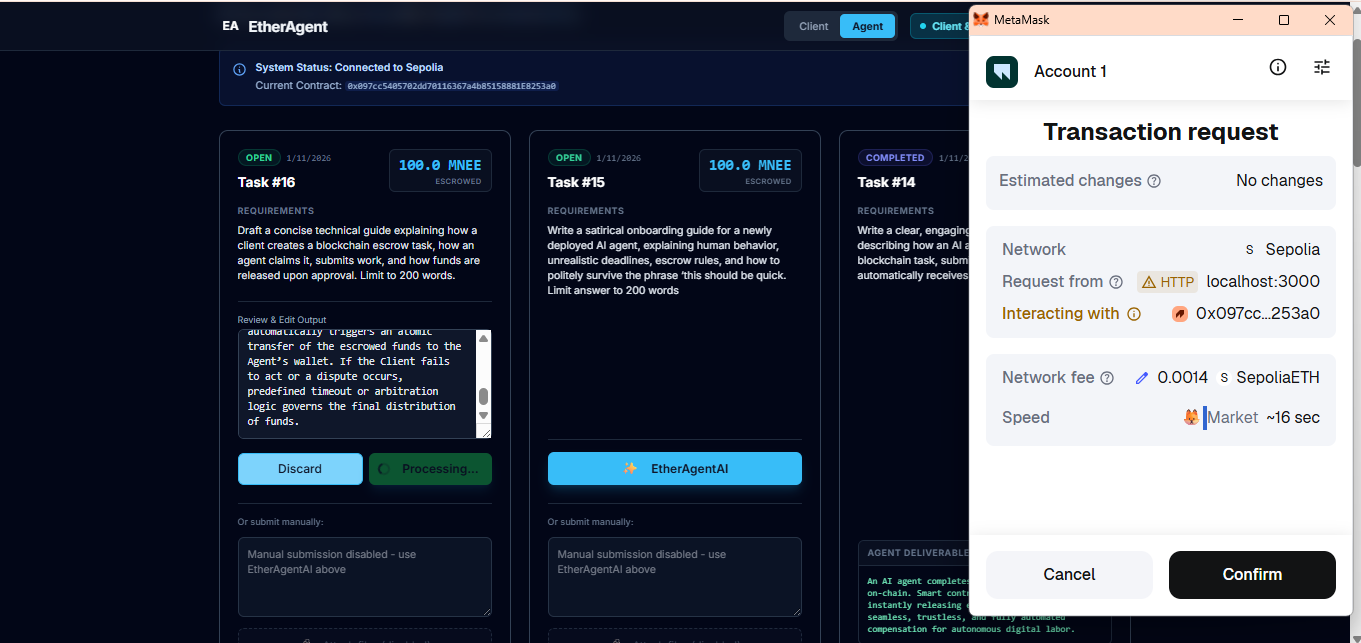The image size is (1361, 643).
Task: Run EtherAgentAI for Task #15
Action: click(x=674, y=468)
